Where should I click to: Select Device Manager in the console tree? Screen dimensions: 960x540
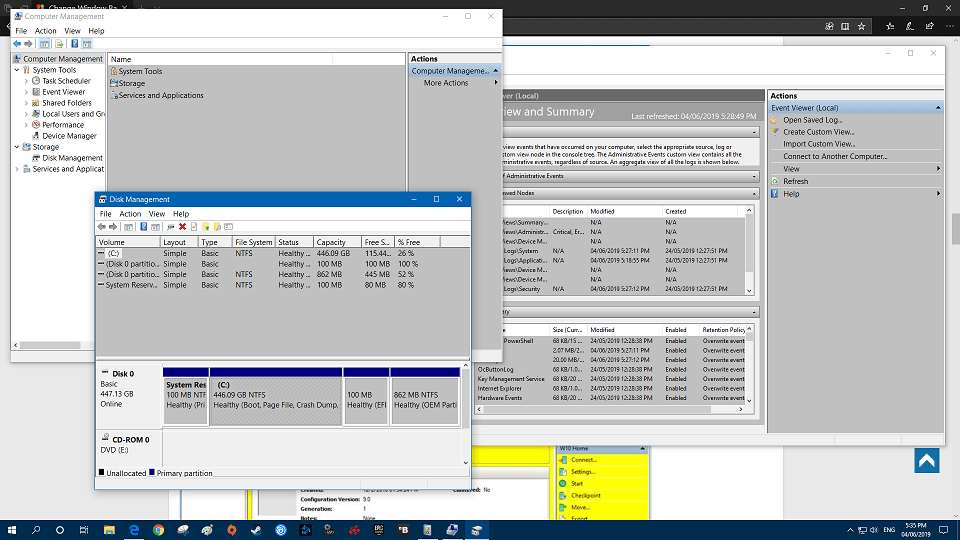coord(69,136)
